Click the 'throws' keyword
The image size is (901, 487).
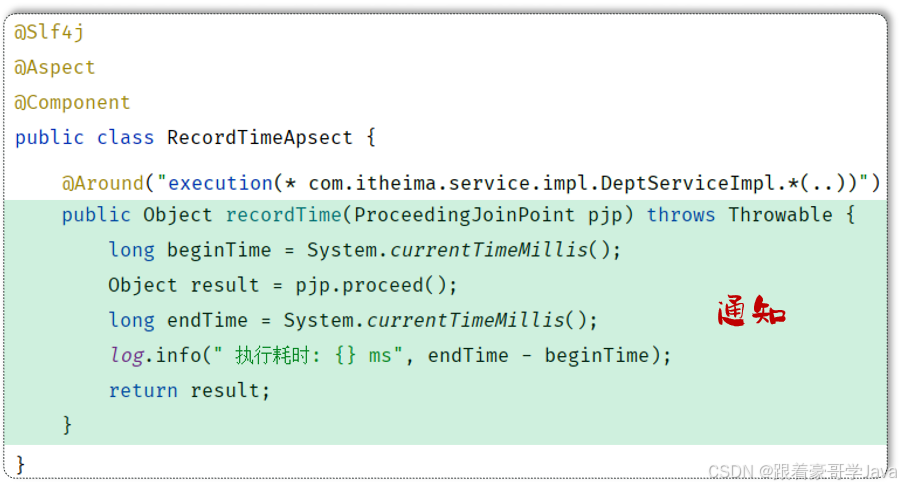681,215
